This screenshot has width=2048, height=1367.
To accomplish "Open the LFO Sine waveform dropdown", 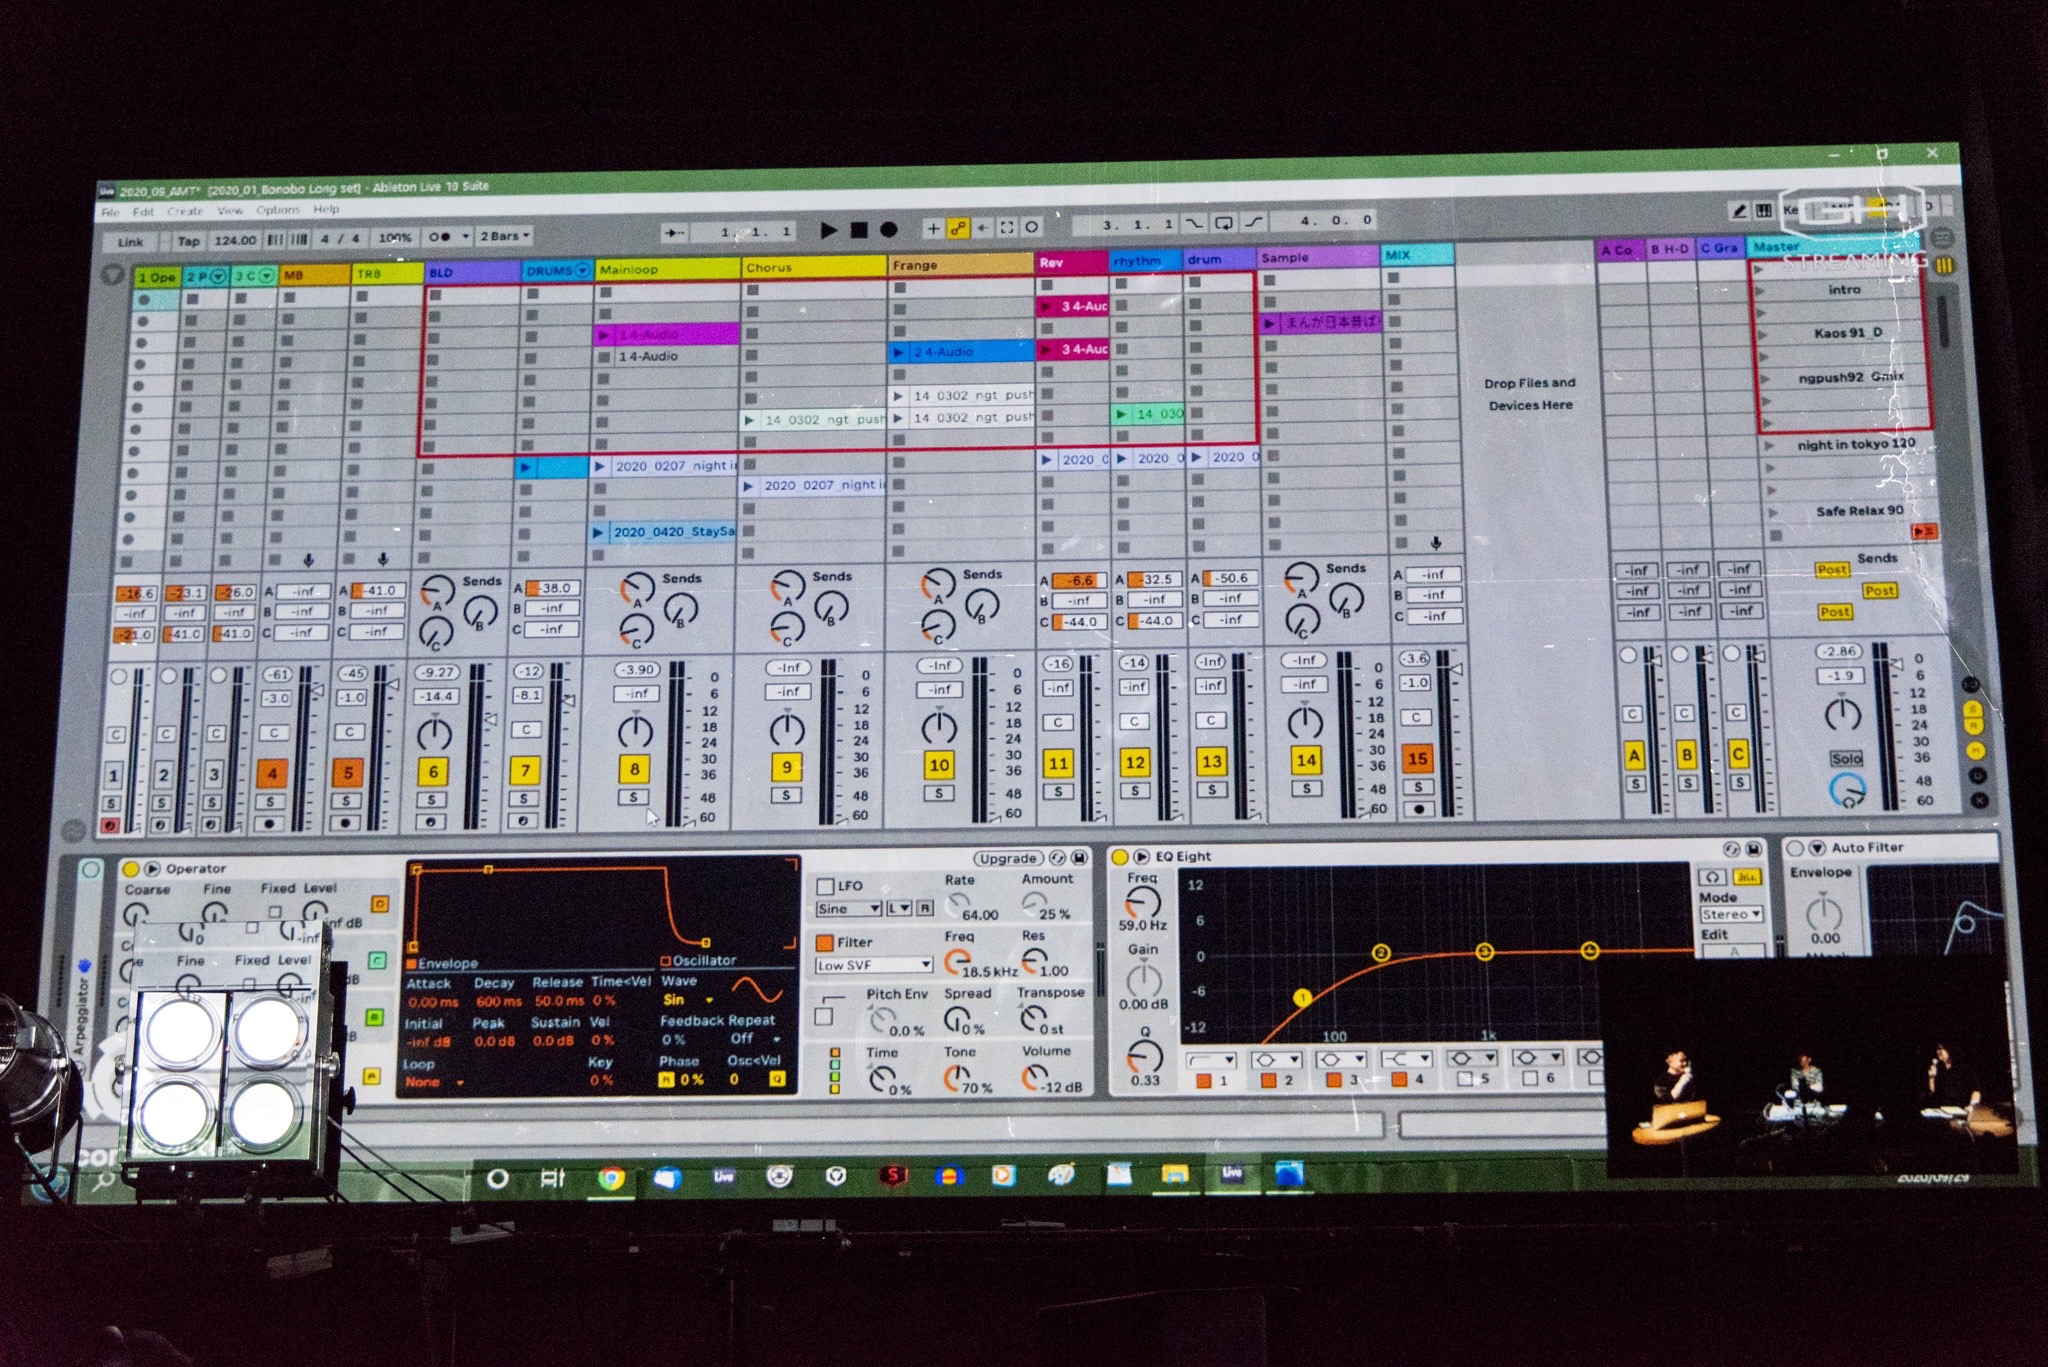I will (848, 909).
